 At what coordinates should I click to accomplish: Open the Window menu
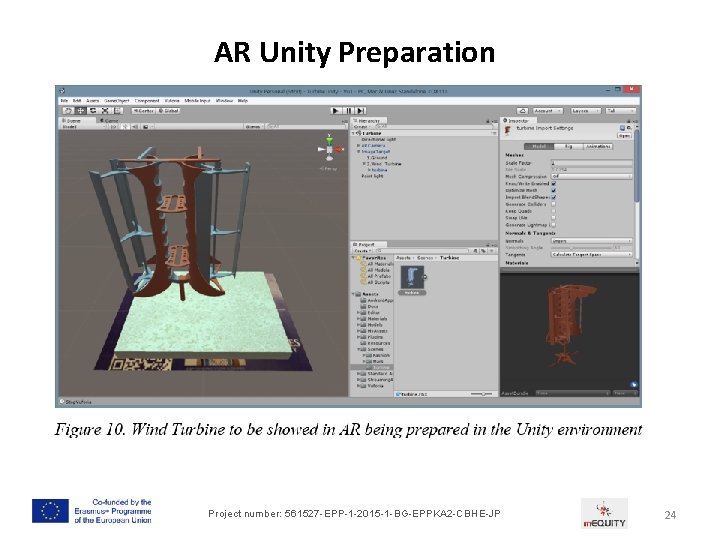point(224,101)
